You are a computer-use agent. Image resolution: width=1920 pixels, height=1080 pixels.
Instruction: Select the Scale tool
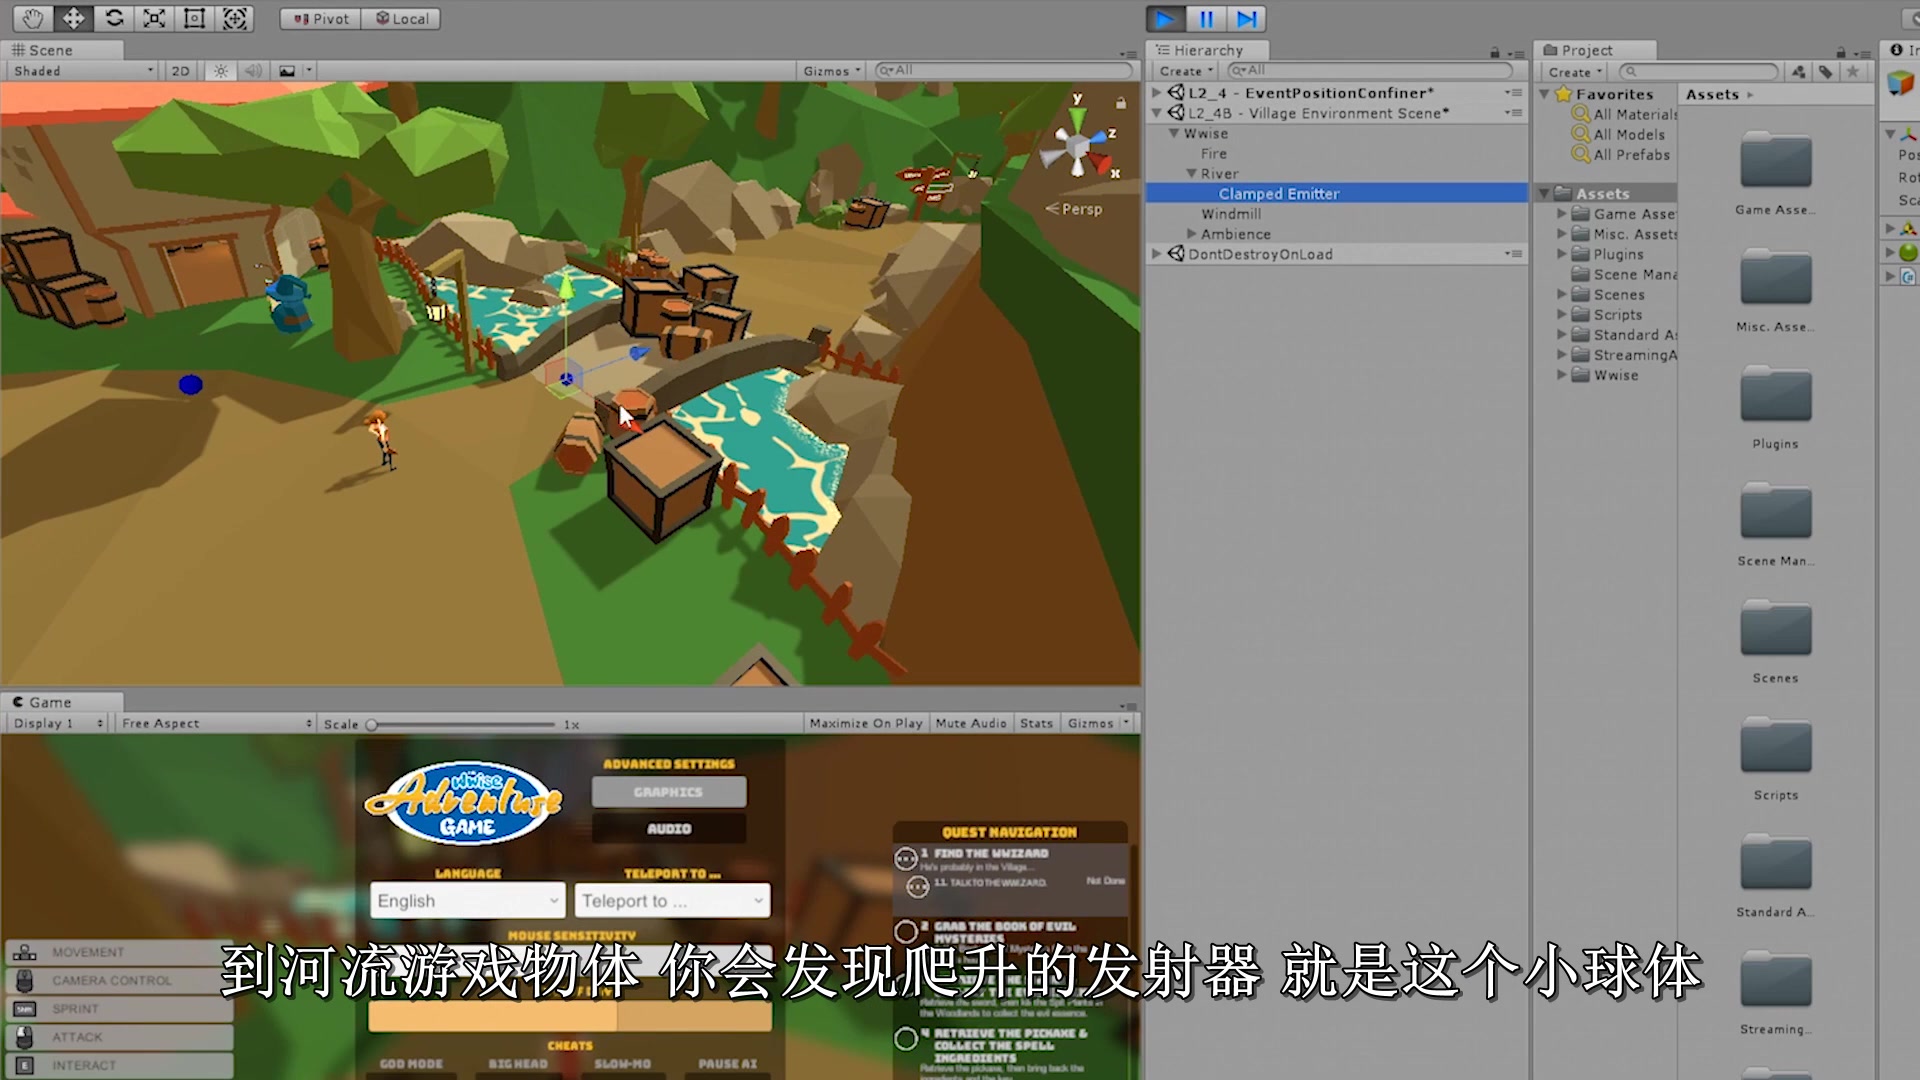pyautogui.click(x=154, y=18)
